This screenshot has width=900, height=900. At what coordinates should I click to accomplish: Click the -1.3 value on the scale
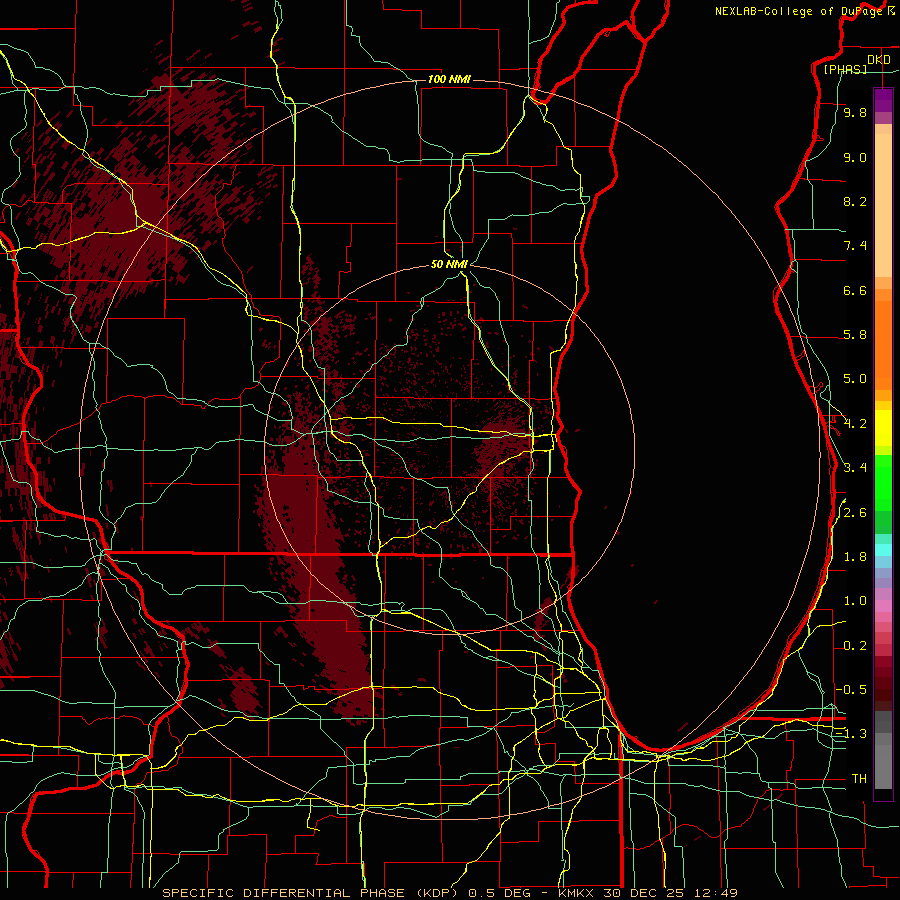pyautogui.click(x=851, y=734)
